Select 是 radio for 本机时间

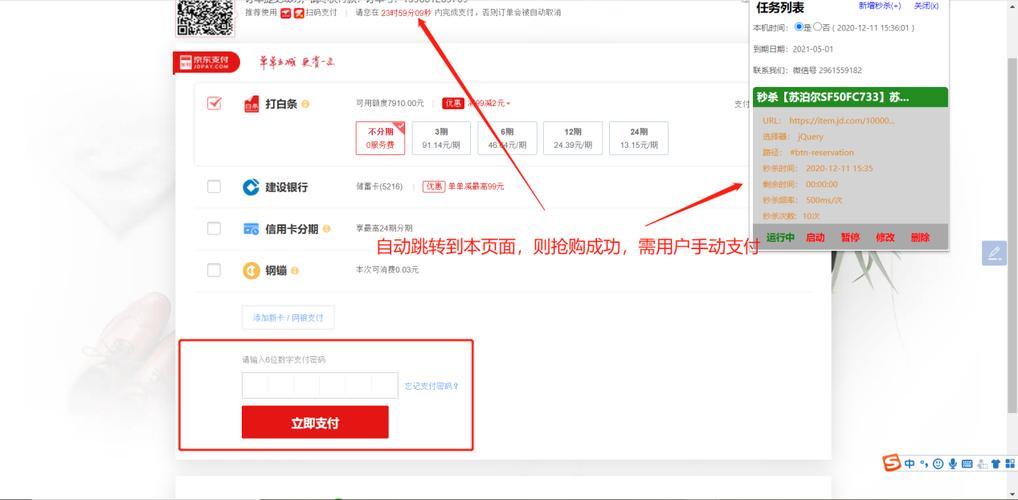799,27
